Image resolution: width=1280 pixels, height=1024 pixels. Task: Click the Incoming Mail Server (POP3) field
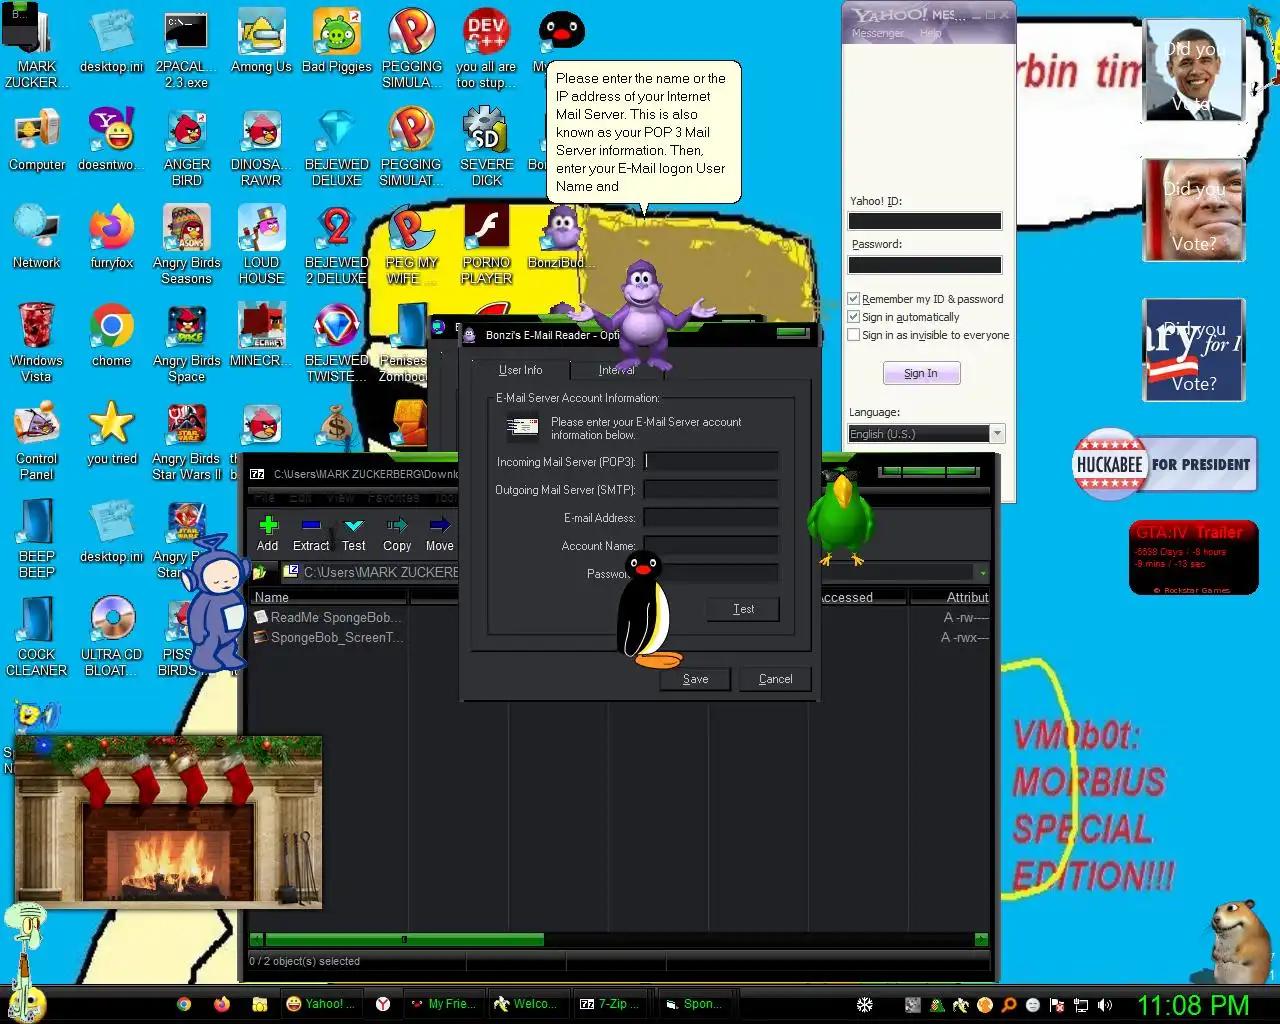711,461
